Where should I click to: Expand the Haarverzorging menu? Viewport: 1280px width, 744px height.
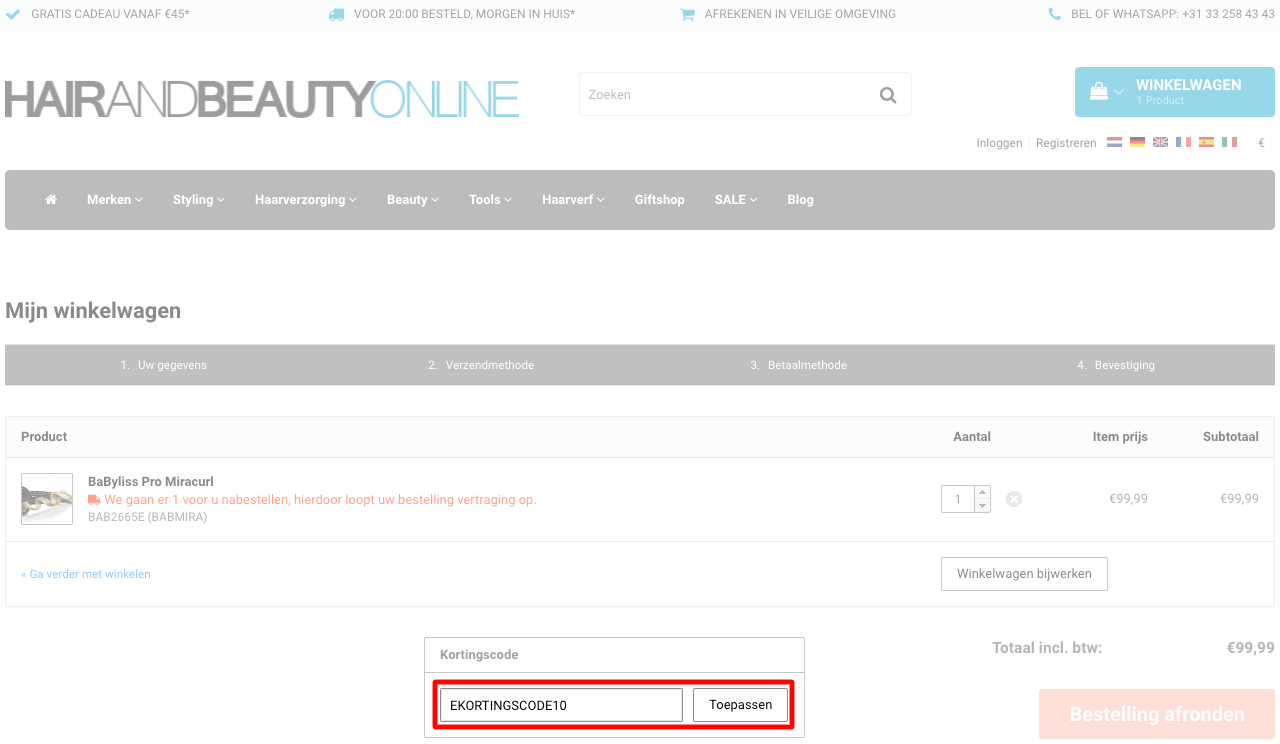tap(305, 200)
